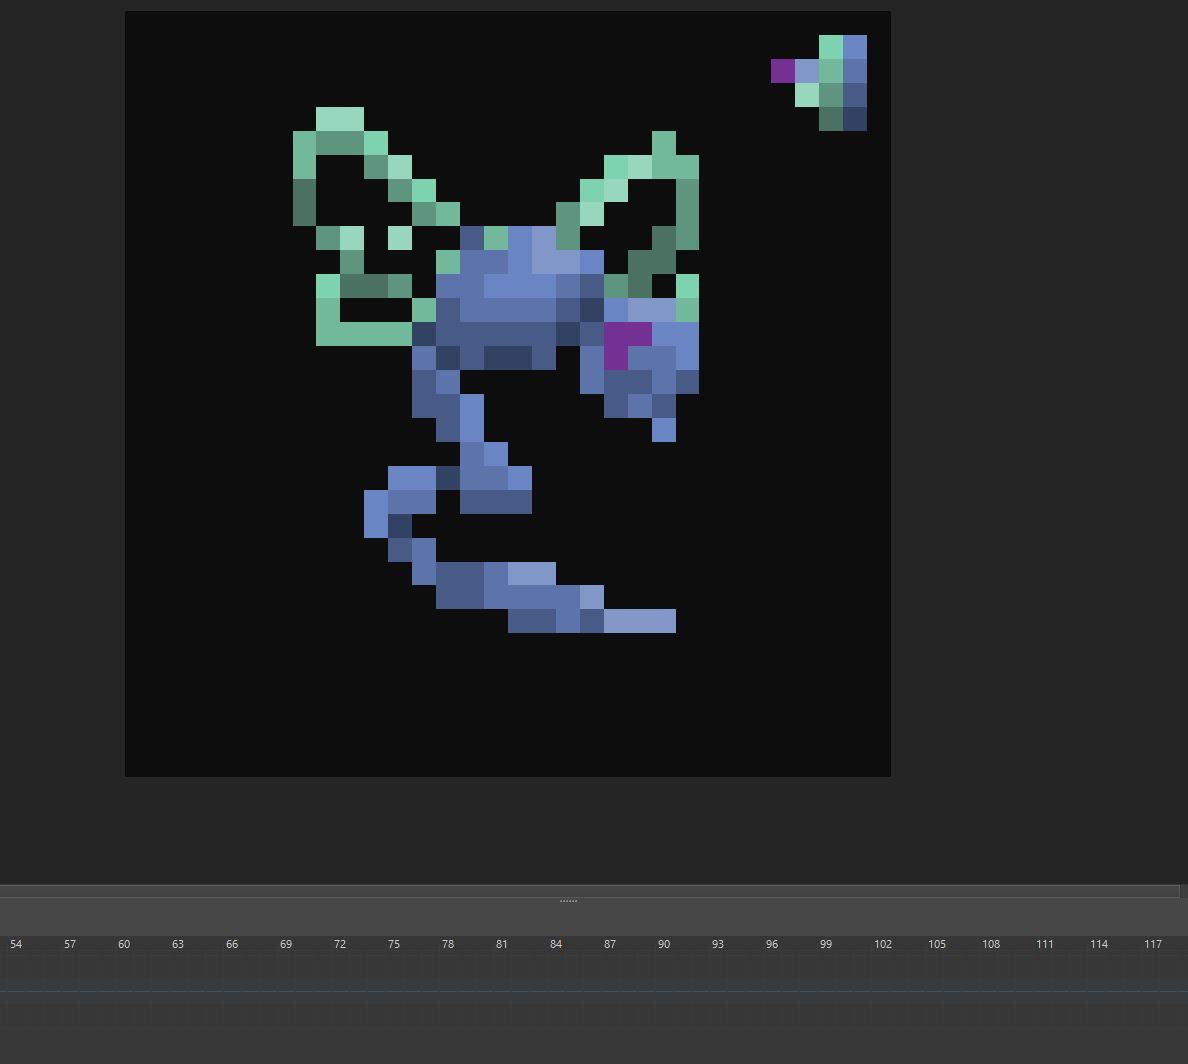Image resolution: width=1188 pixels, height=1064 pixels.
Task: Jump to frame 102 in the timeline
Action: tap(883, 944)
